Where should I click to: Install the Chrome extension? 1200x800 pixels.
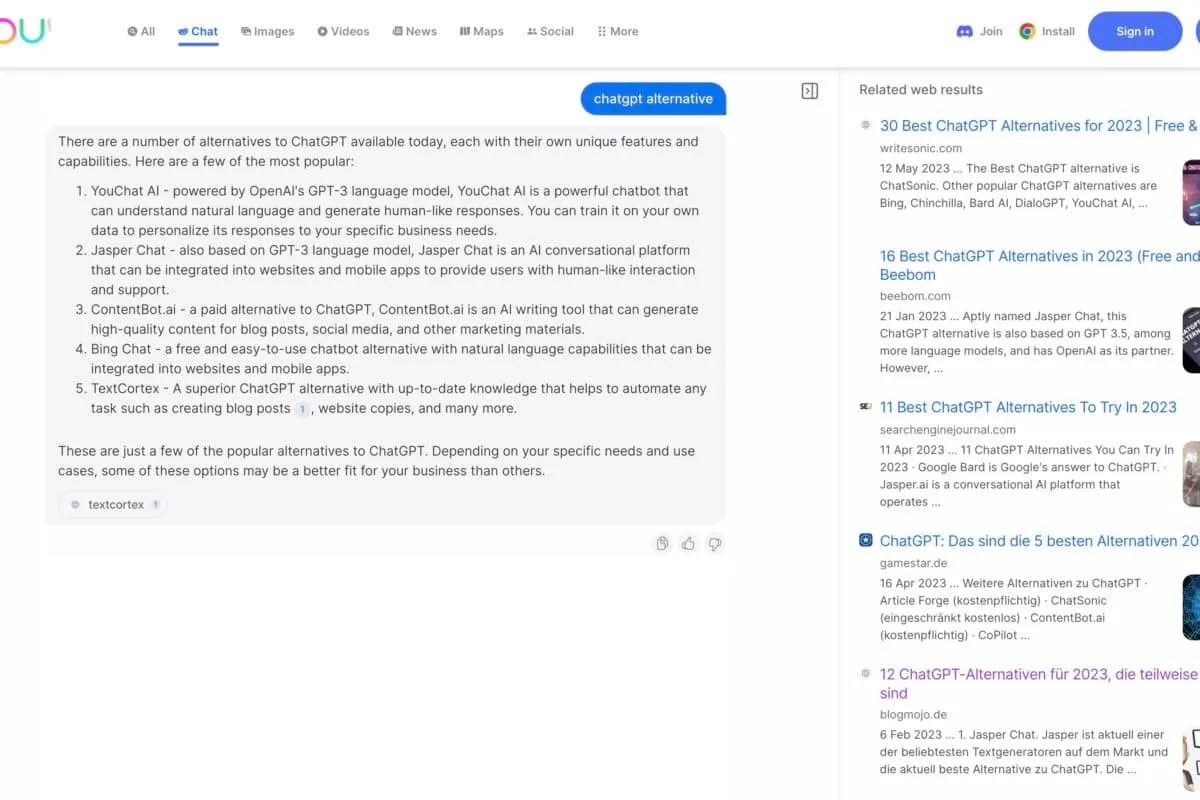click(x=1047, y=31)
